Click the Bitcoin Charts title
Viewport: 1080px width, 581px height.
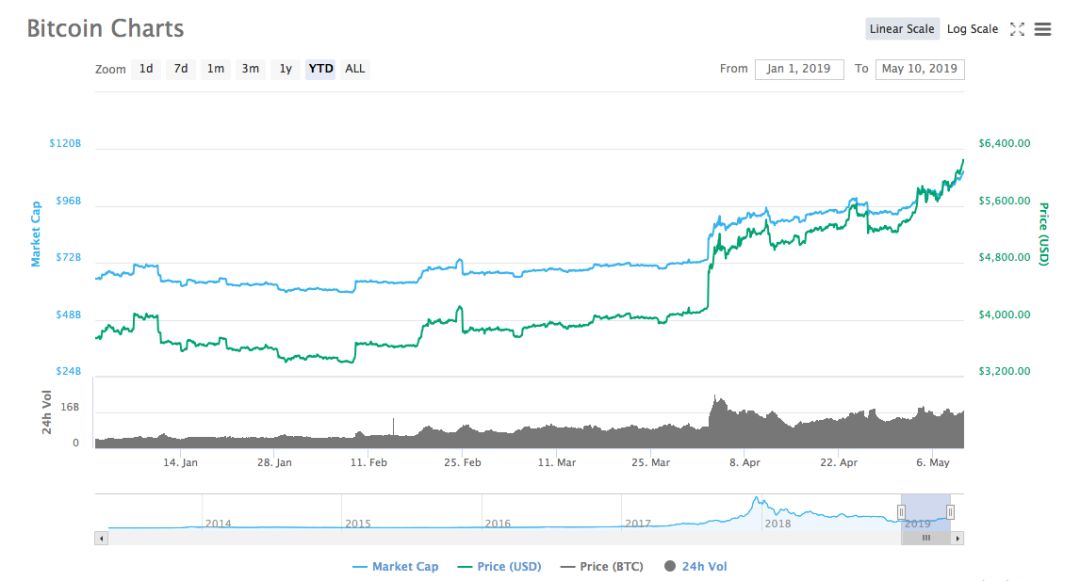pos(105,28)
